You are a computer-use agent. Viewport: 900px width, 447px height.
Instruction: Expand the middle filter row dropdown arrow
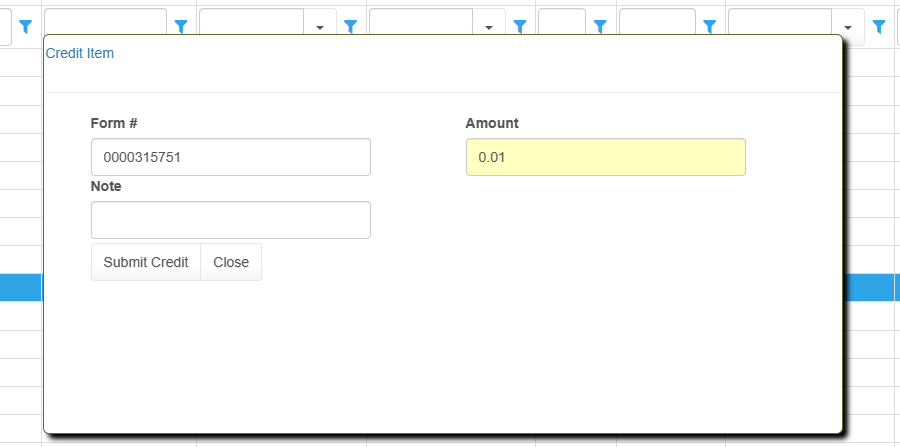489,27
